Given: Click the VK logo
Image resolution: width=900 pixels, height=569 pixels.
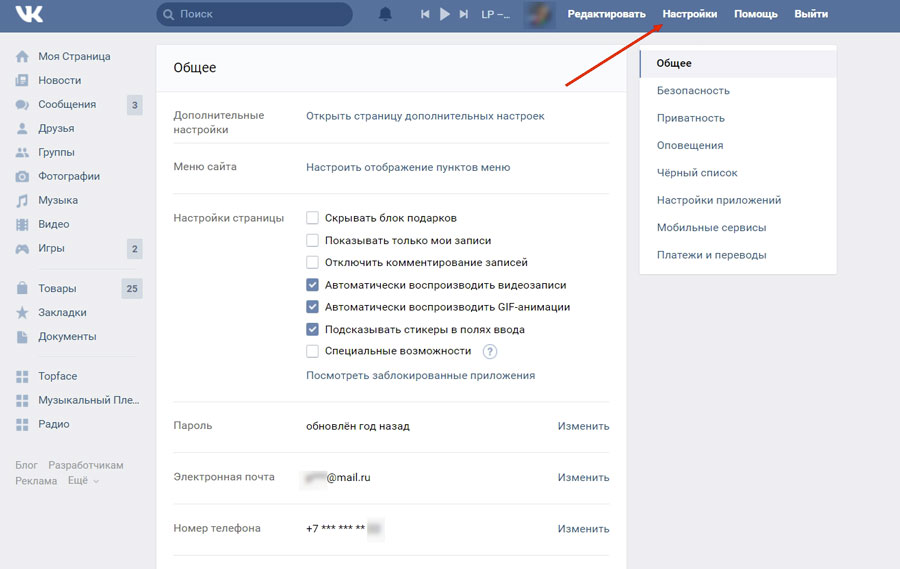Looking at the screenshot, I should tap(29, 14).
